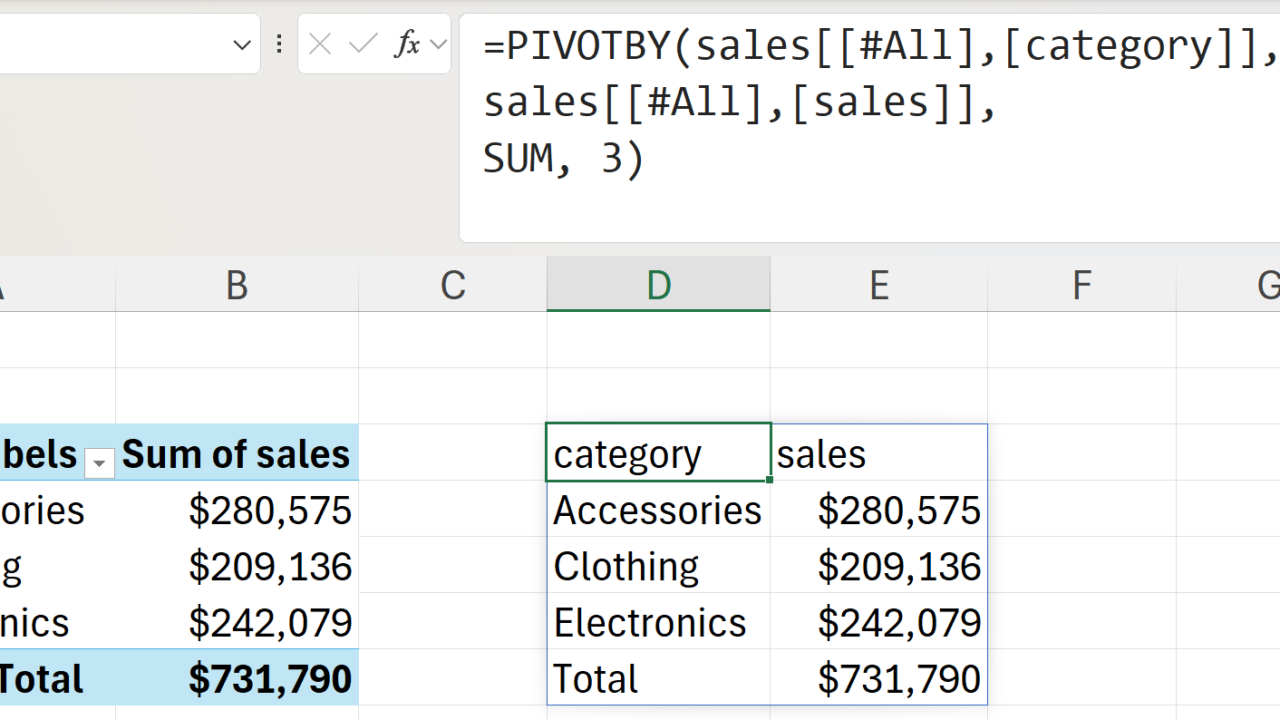1280x720 pixels.
Task: Select column E header
Action: point(878,286)
